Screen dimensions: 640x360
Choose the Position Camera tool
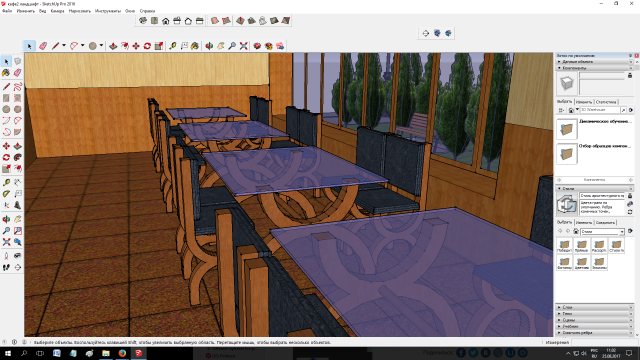tap(7, 256)
